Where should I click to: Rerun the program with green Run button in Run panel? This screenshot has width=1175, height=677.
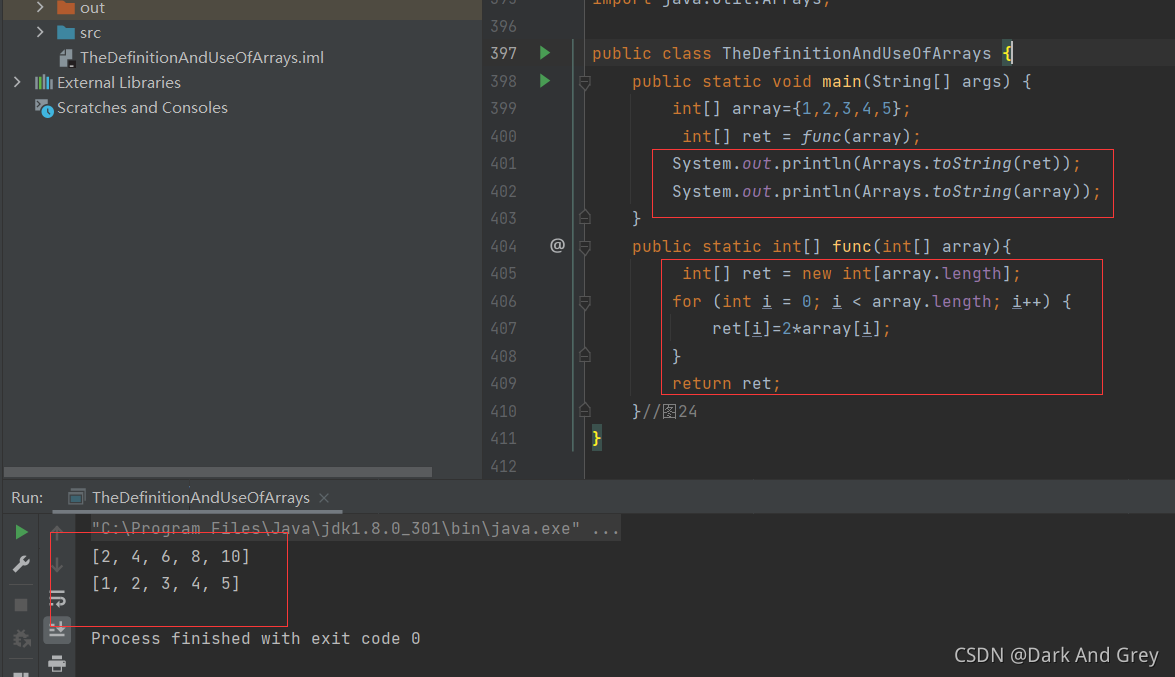pyautogui.click(x=21, y=532)
